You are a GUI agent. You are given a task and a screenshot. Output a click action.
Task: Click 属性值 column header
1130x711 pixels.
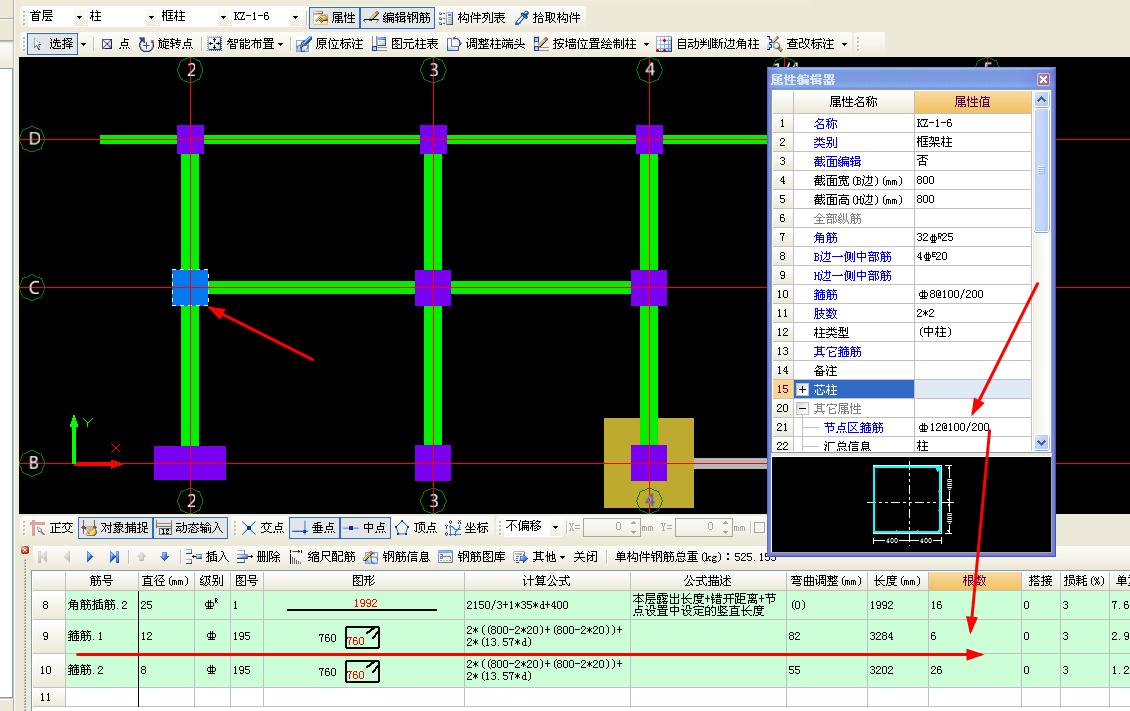pos(972,102)
